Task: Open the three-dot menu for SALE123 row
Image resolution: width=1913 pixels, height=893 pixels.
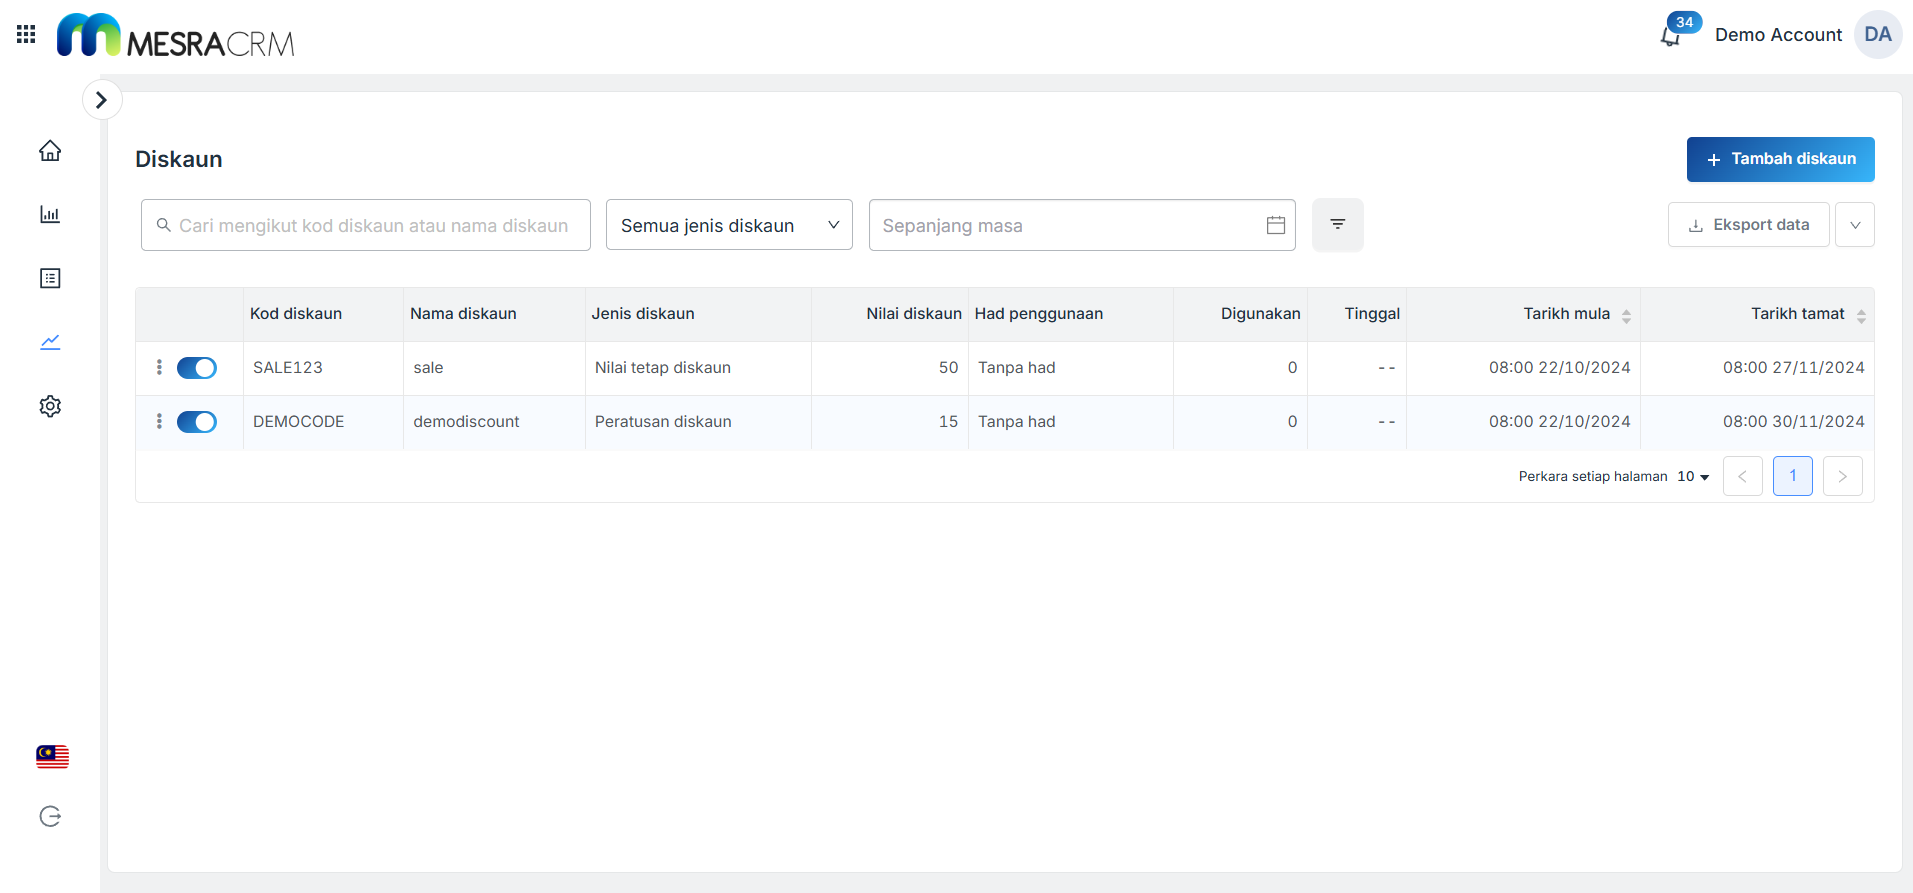Action: [x=159, y=368]
